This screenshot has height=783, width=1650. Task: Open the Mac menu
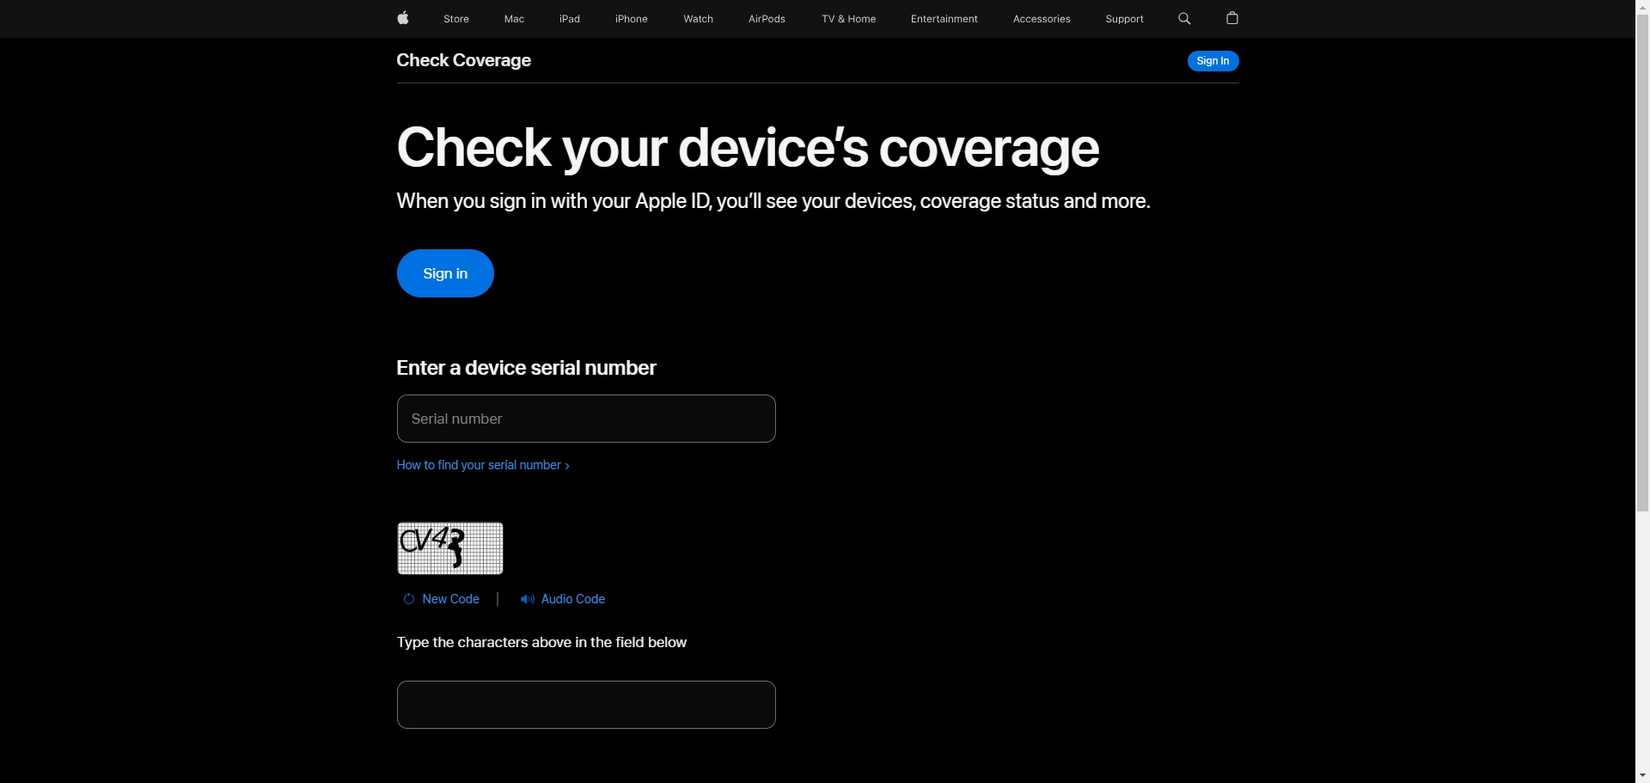pos(514,19)
